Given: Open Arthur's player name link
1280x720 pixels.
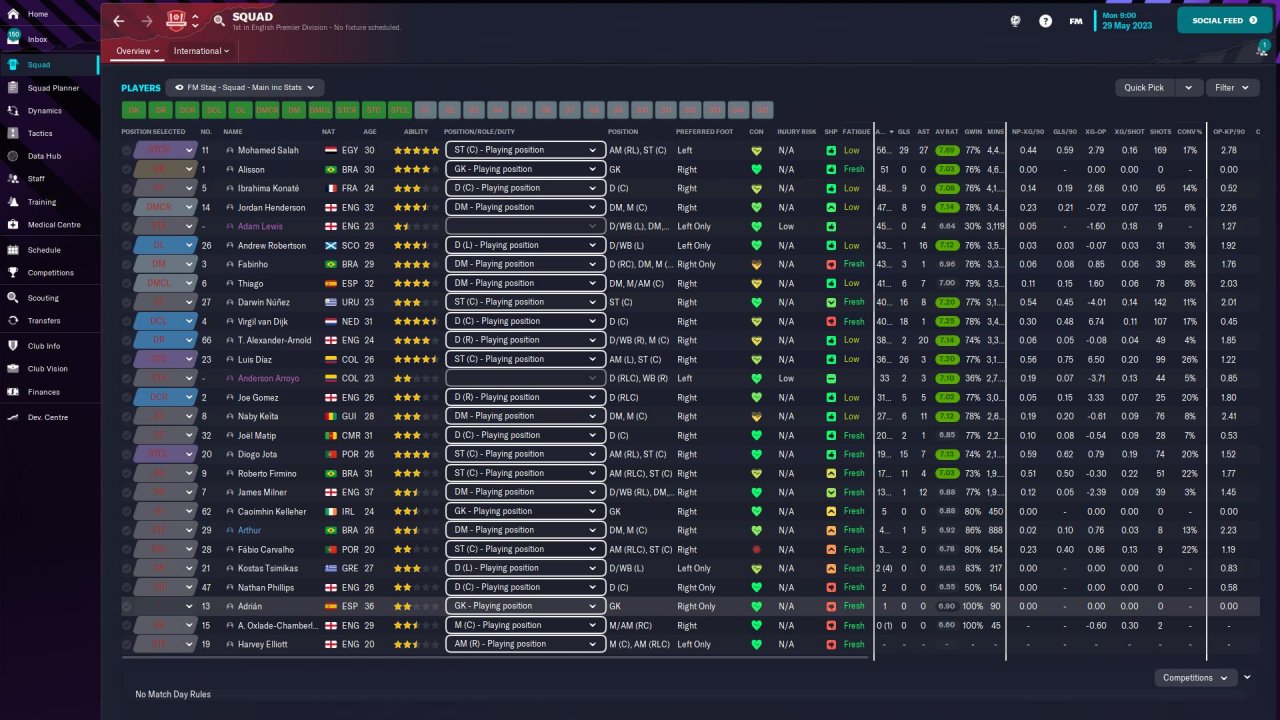Looking at the screenshot, I should click(x=250, y=531).
